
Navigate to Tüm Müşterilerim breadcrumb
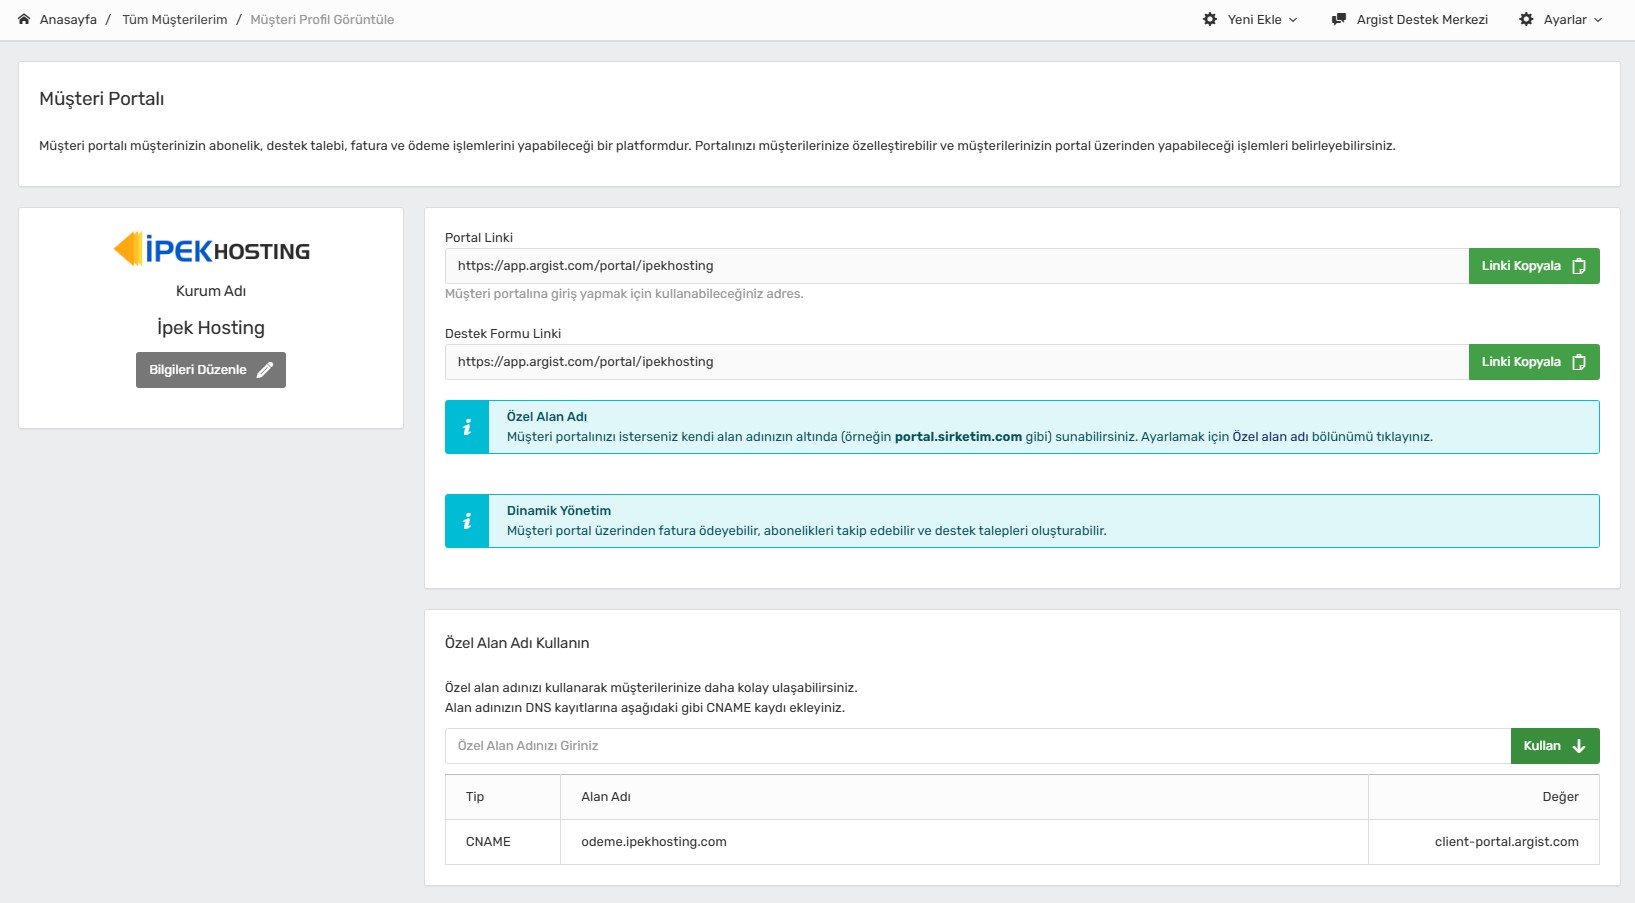[x=175, y=19]
